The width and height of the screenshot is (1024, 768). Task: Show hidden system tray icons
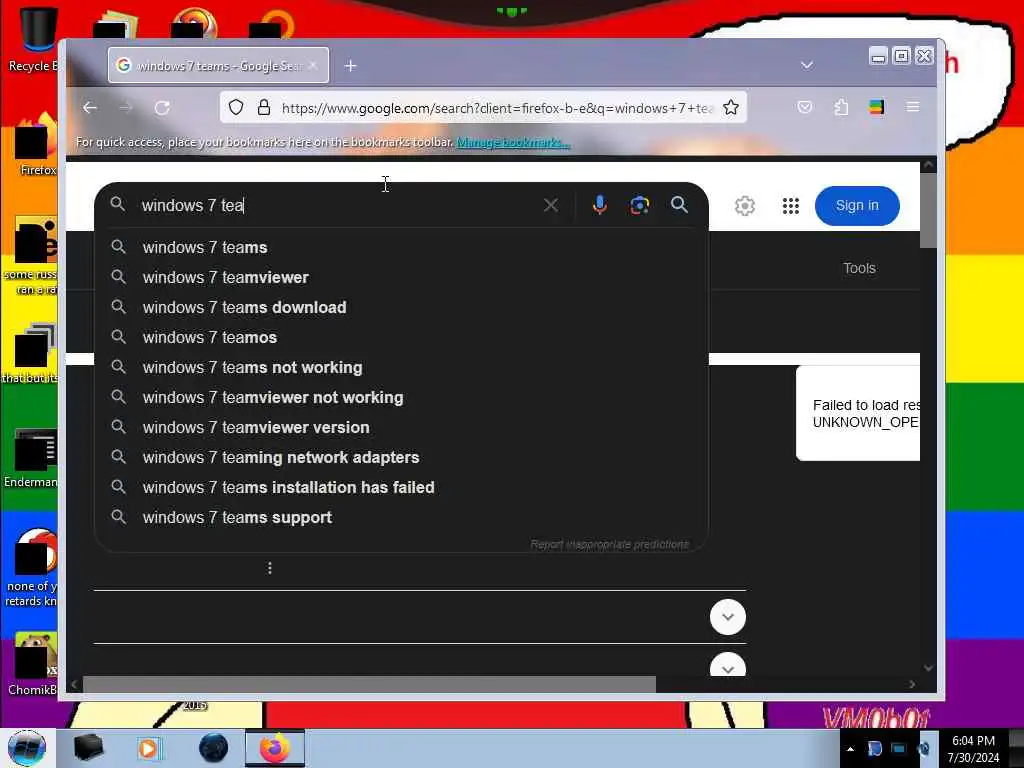[850, 749]
